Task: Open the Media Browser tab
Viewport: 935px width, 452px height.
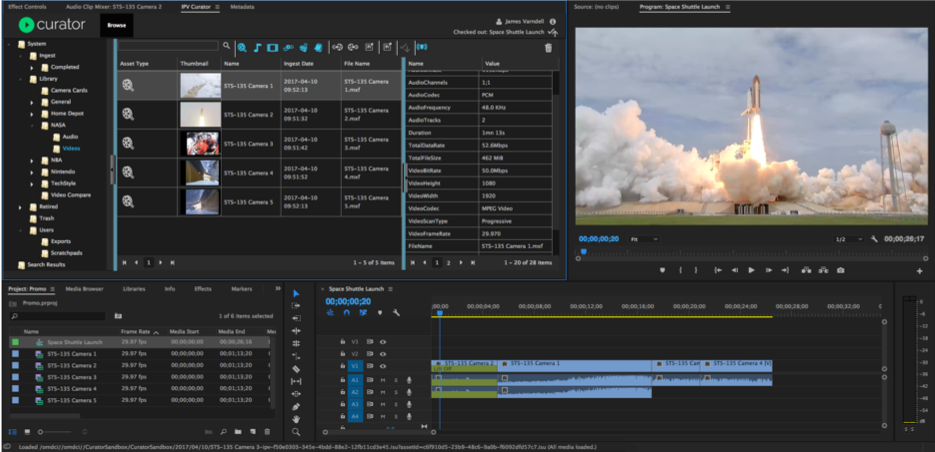Action: 85,289
